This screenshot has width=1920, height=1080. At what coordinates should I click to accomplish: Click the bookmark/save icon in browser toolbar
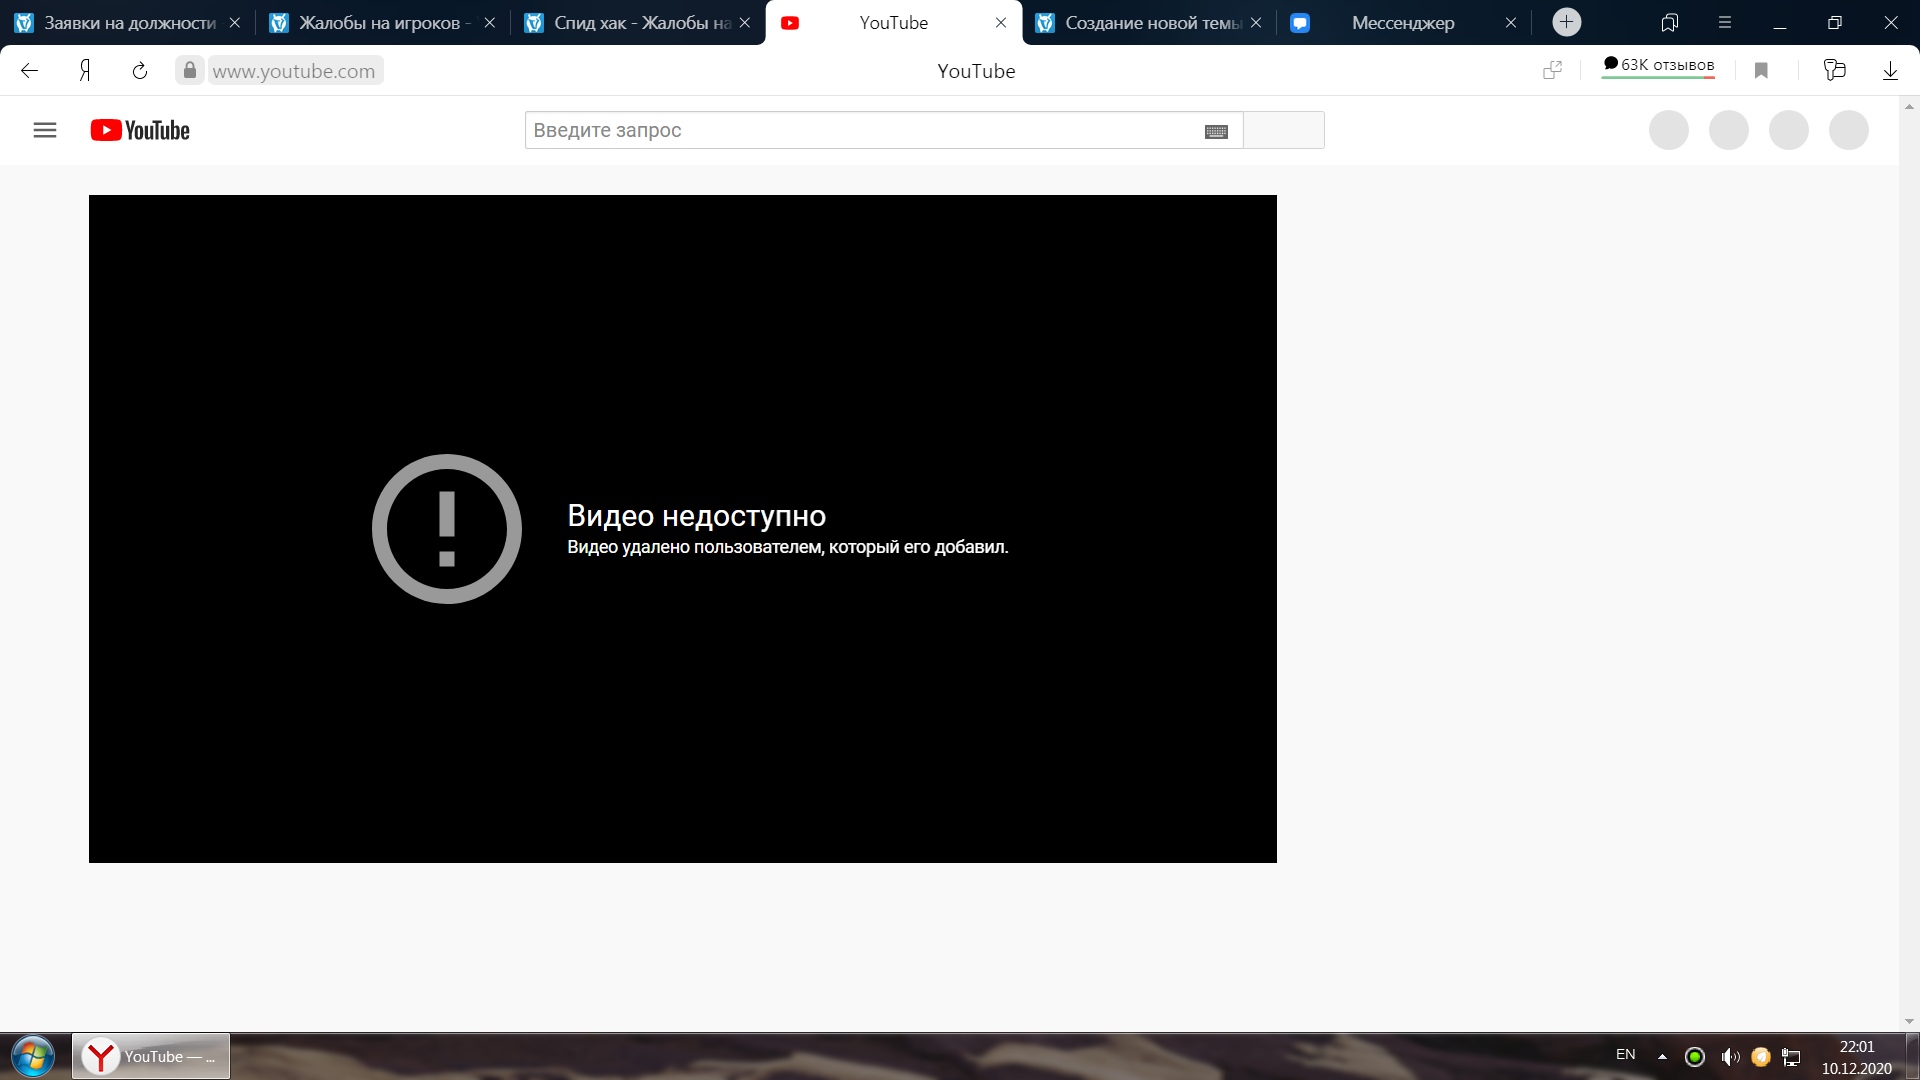[x=1760, y=70]
